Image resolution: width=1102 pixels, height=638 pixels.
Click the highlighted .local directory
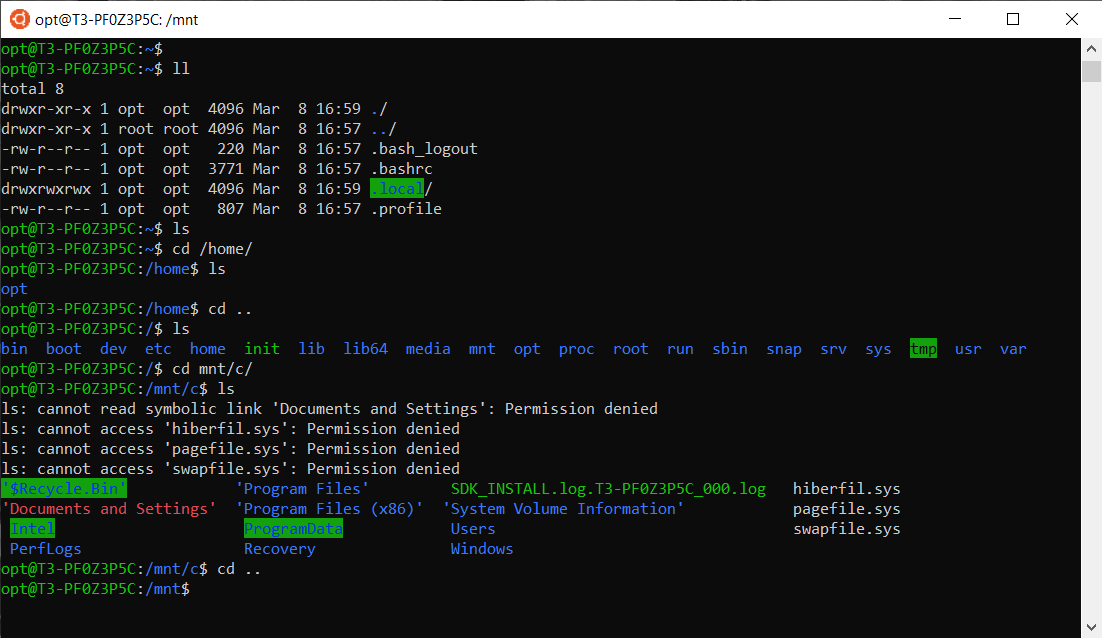point(396,188)
